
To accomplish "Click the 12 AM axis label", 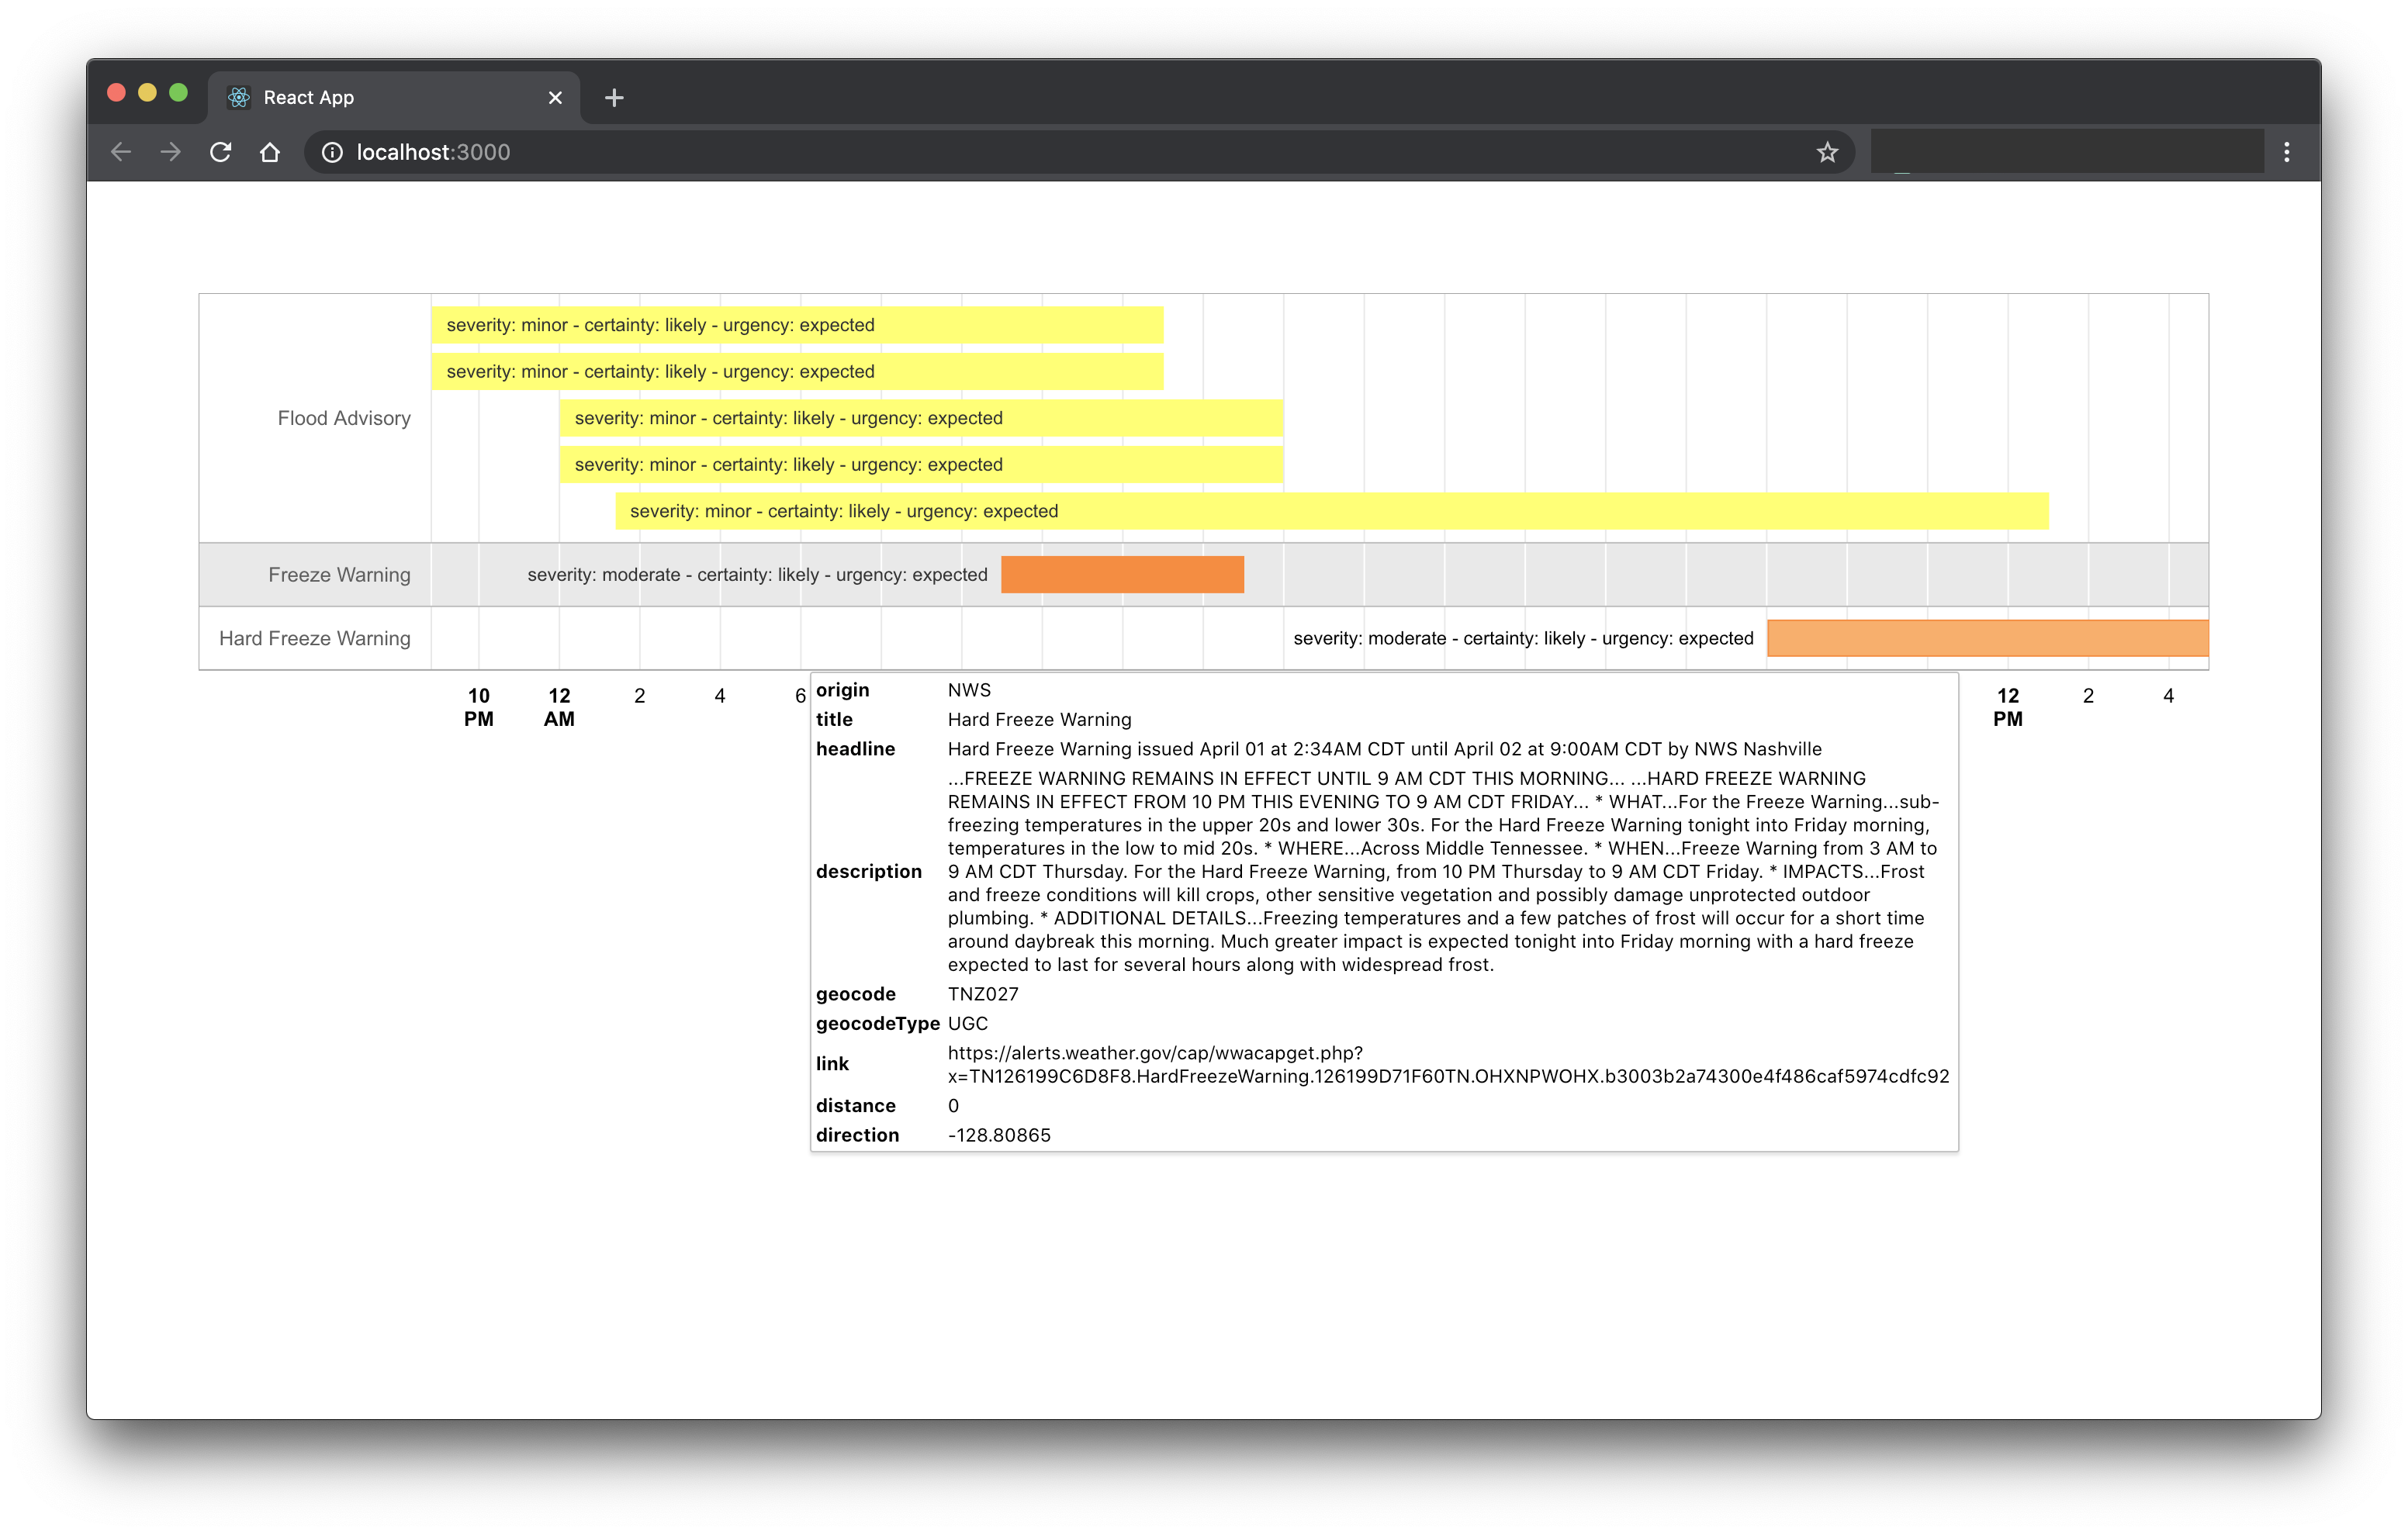I will 559,707.
